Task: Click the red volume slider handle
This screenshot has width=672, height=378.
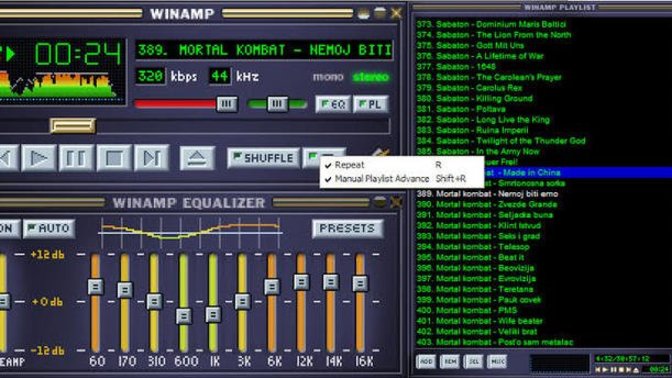Action: [227, 104]
